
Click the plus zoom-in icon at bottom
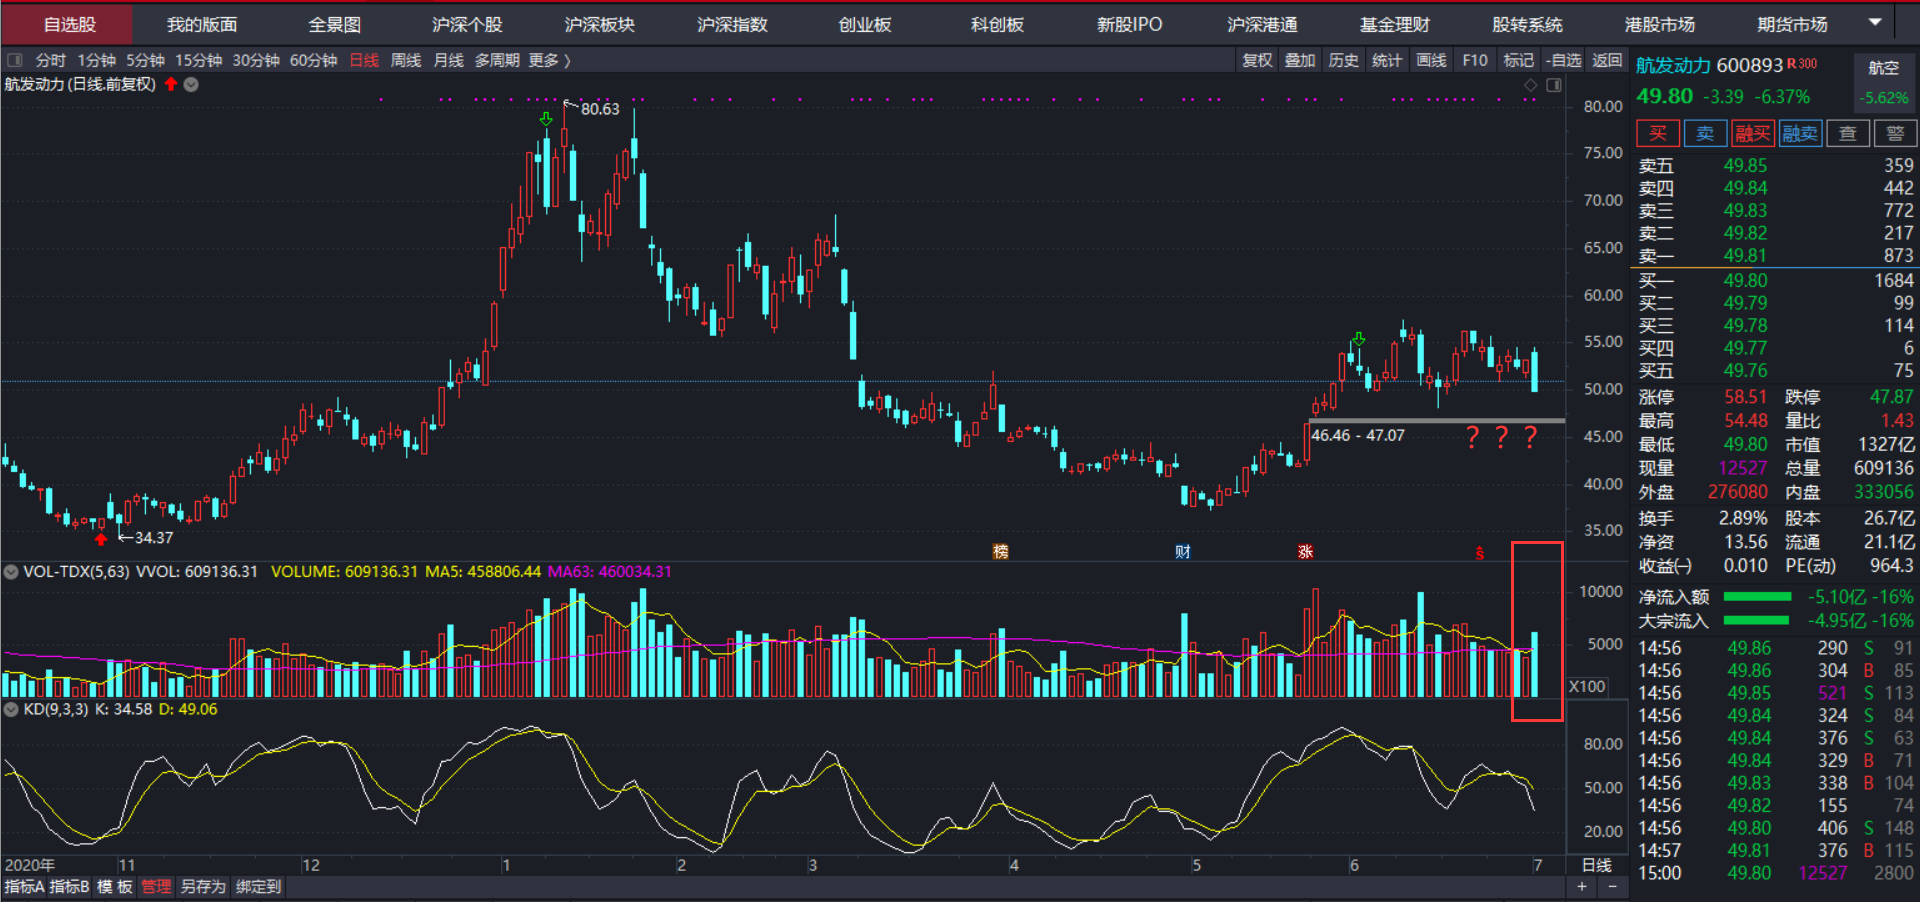(1582, 887)
